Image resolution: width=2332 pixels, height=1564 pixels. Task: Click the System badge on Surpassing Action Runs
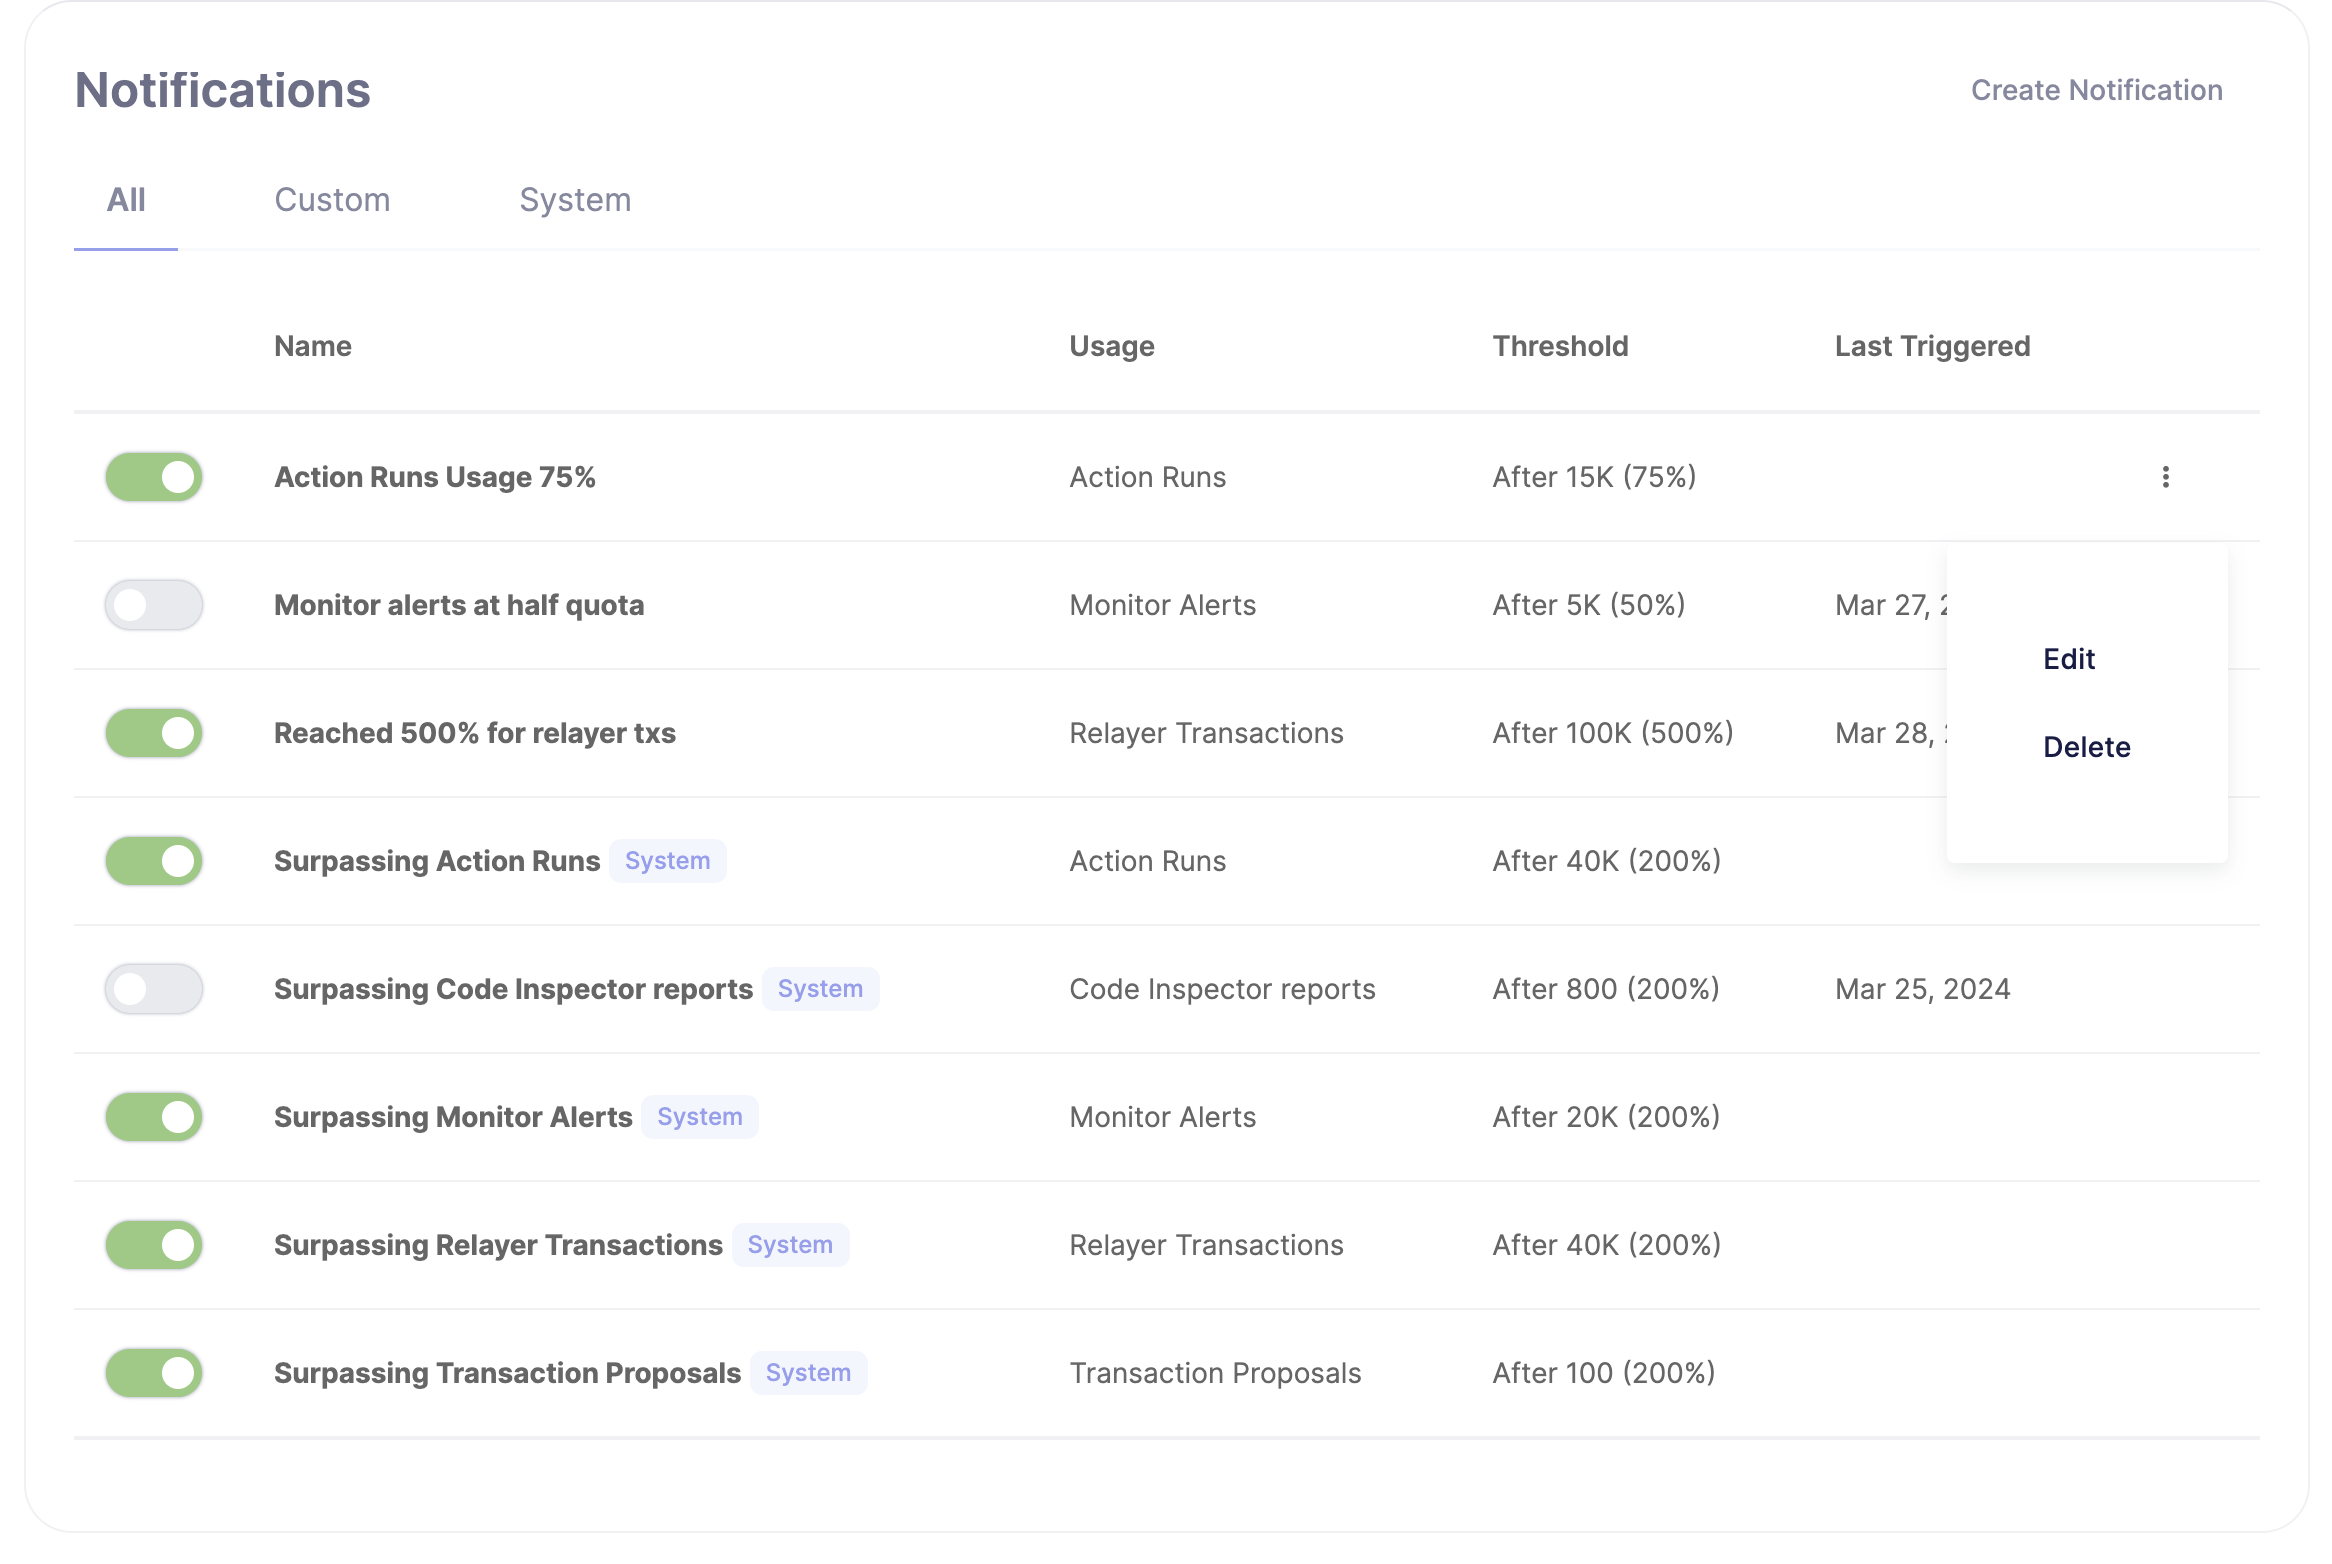(670, 859)
